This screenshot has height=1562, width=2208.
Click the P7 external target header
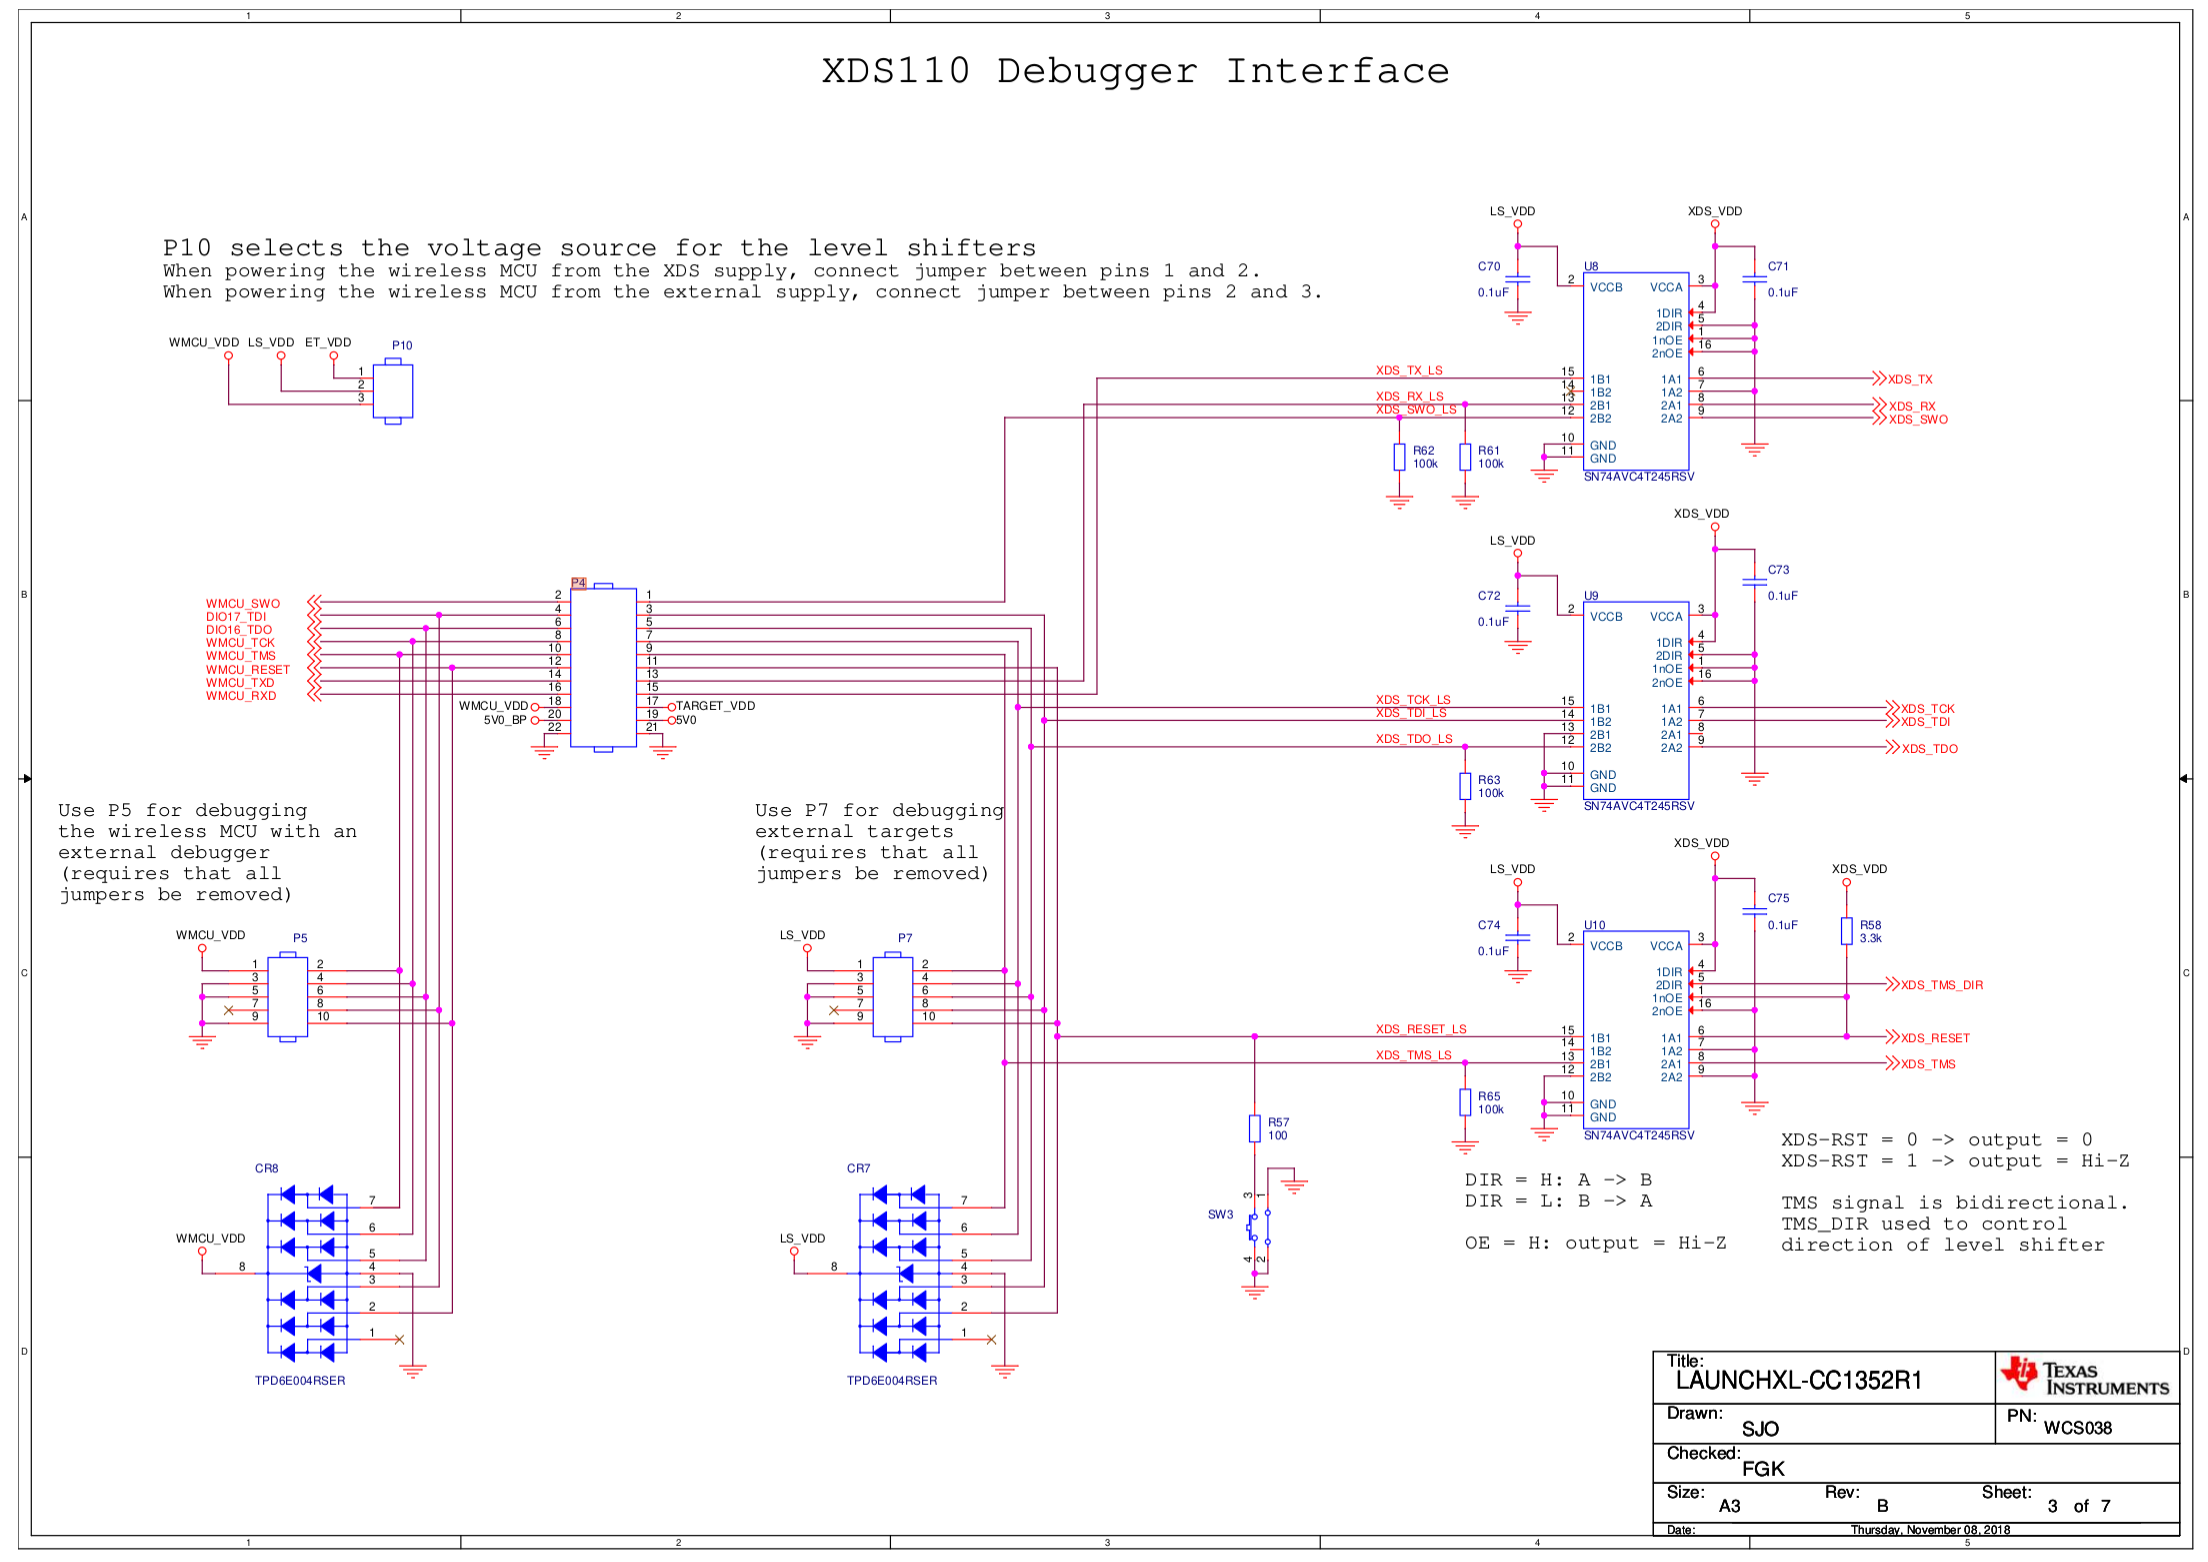pyautogui.click(x=892, y=997)
